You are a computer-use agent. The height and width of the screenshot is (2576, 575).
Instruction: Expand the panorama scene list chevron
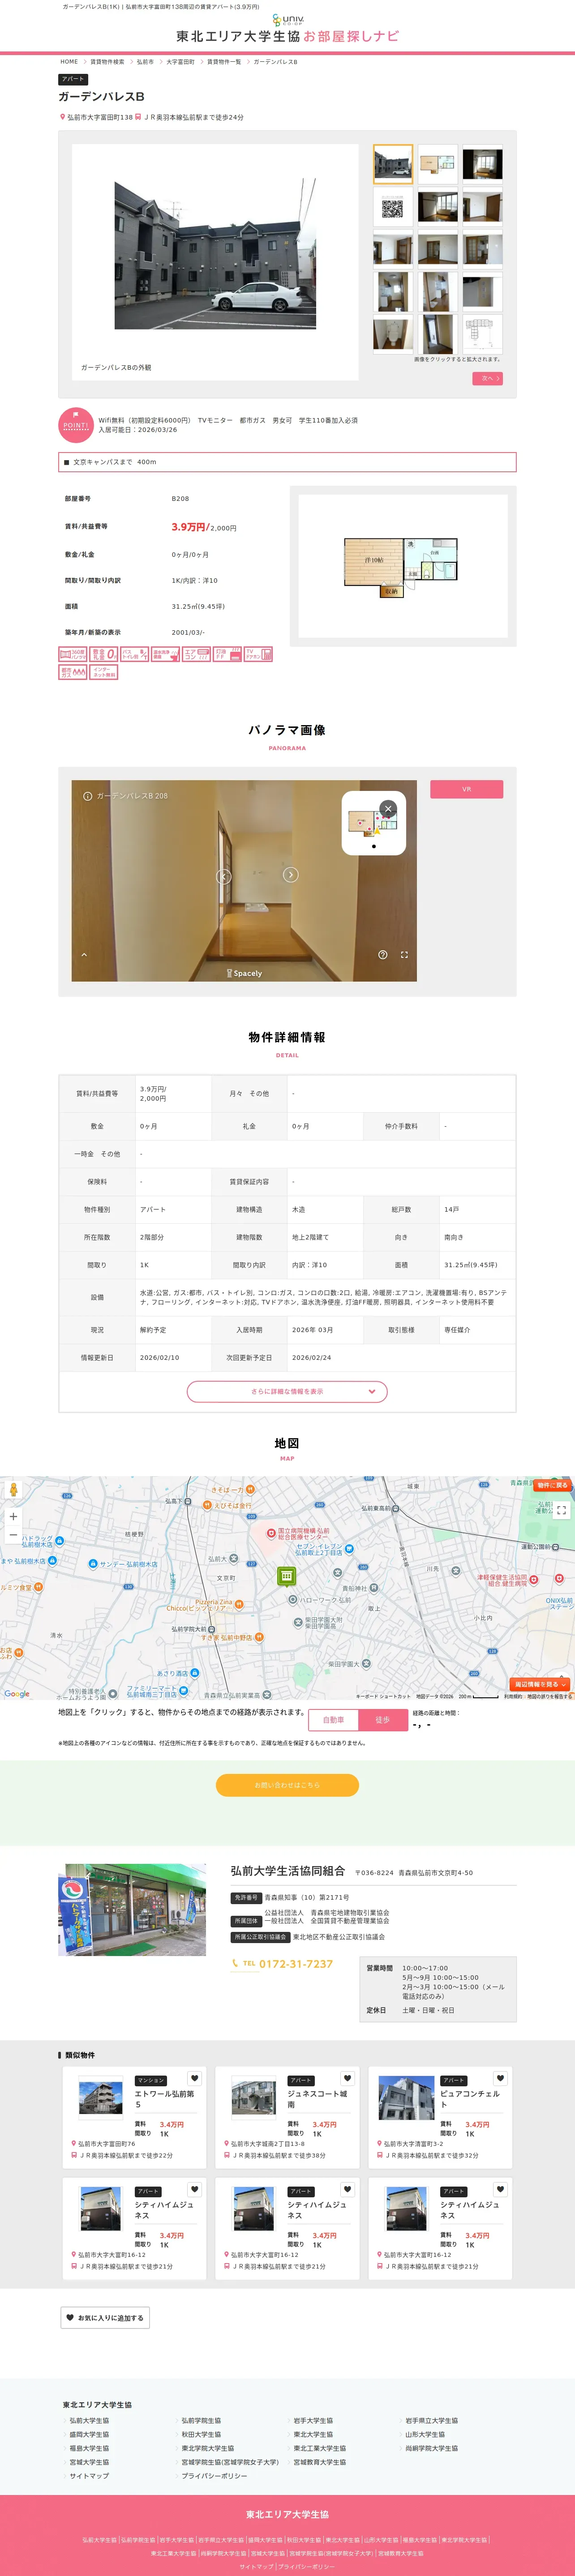pyautogui.click(x=84, y=955)
